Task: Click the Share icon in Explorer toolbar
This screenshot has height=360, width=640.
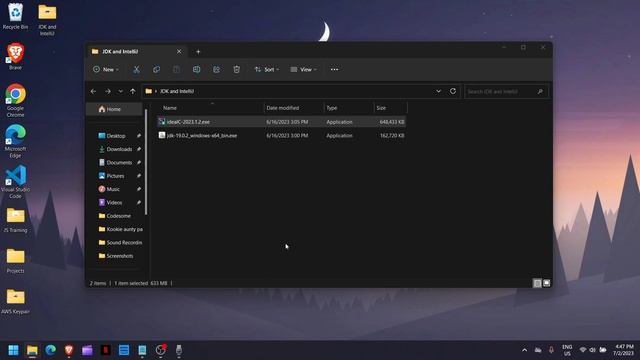Action: click(x=216, y=69)
